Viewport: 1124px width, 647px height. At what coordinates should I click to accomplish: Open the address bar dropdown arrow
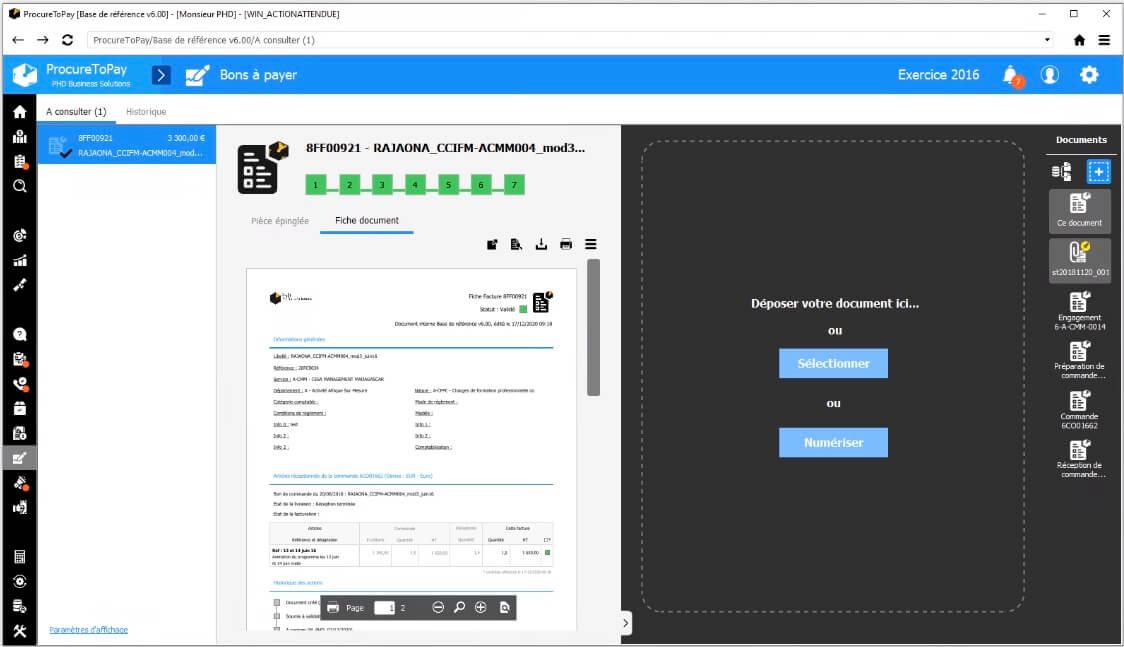point(1047,40)
